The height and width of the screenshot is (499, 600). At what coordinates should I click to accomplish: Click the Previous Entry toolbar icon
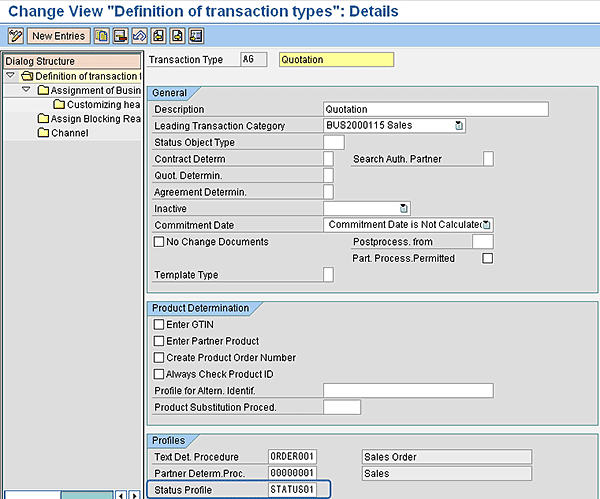(158, 36)
